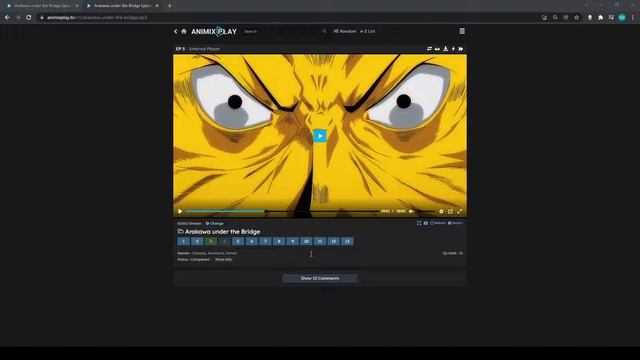Close the second browser tab
The image size is (640, 360).
[157, 6]
